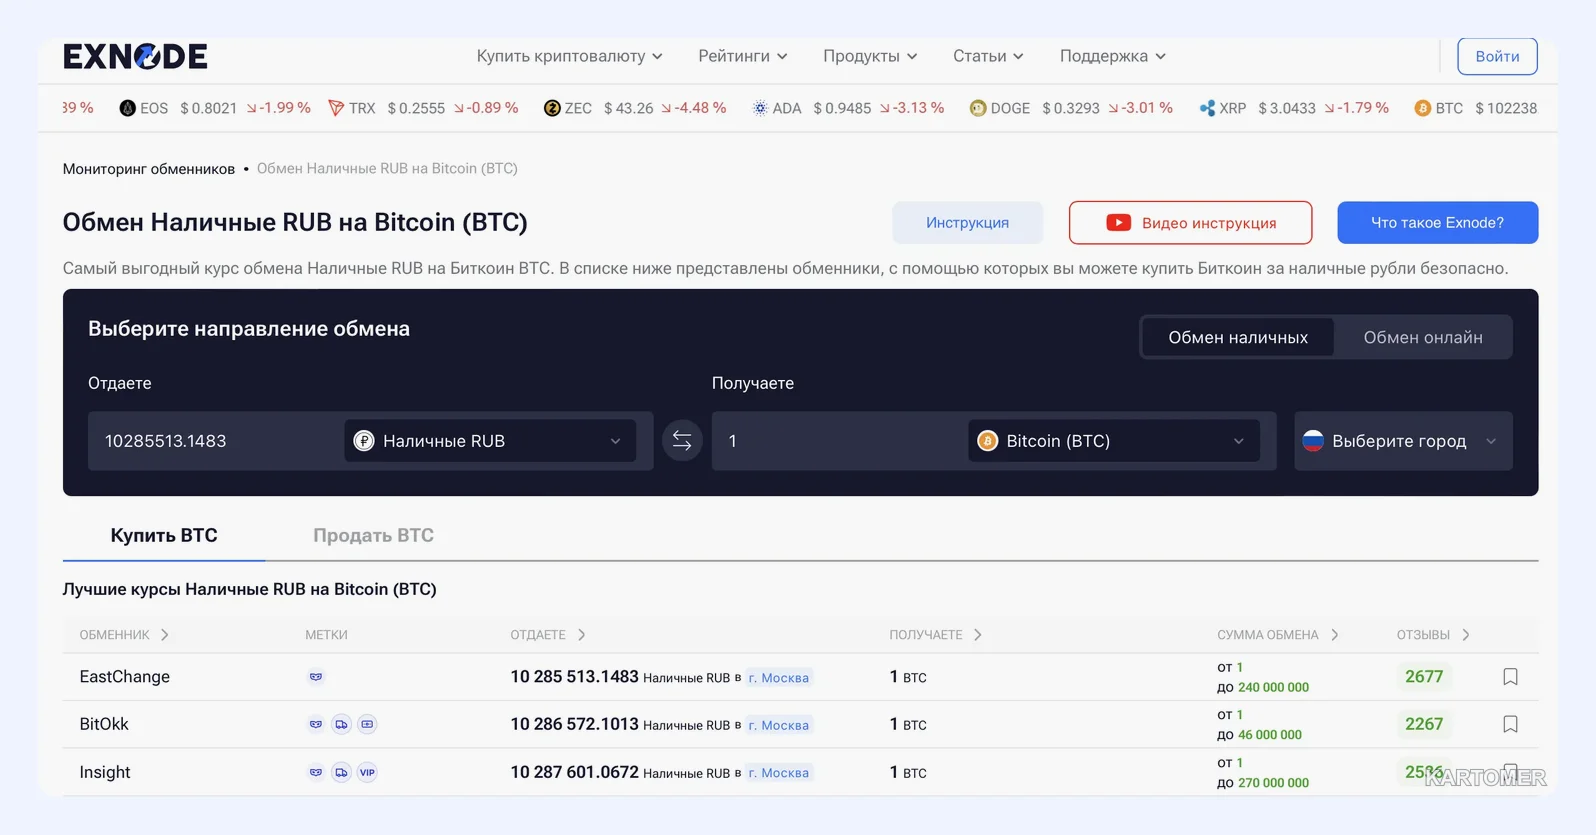Click BitOkk's delivery truck label icon
Image resolution: width=1596 pixels, height=835 pixels.
341,724
